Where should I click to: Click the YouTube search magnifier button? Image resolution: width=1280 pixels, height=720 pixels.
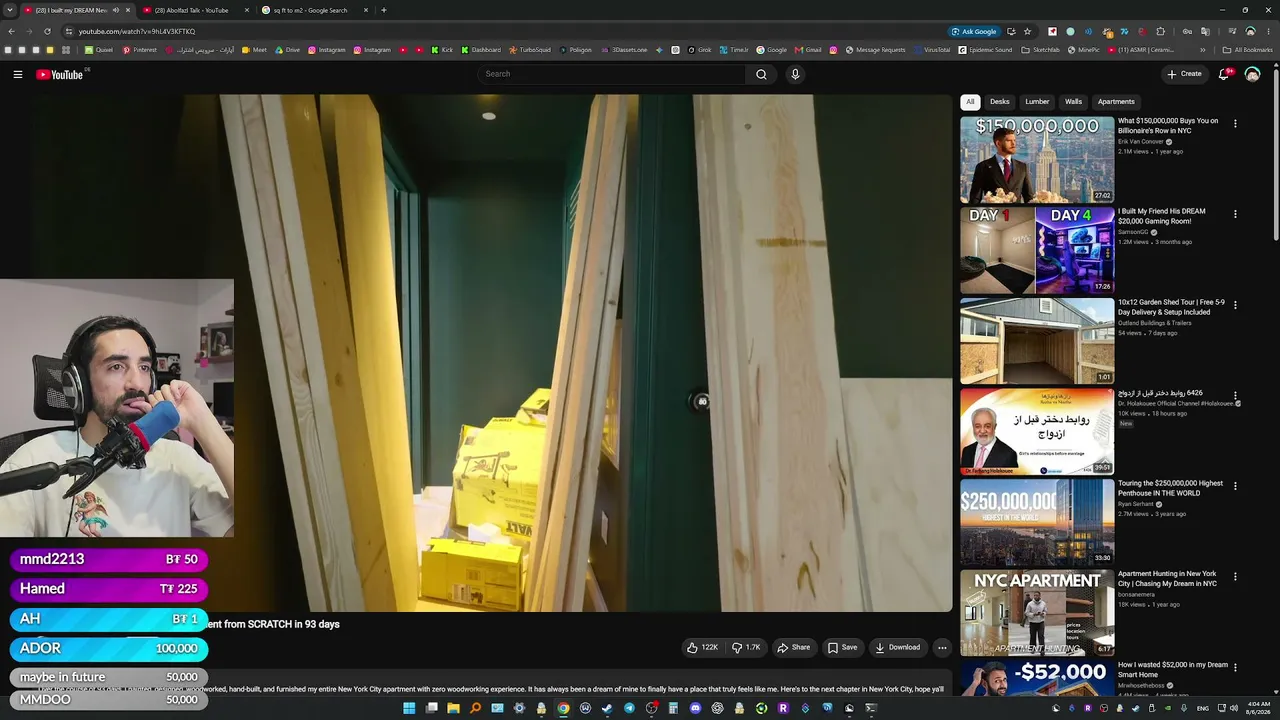click(761, 74)
